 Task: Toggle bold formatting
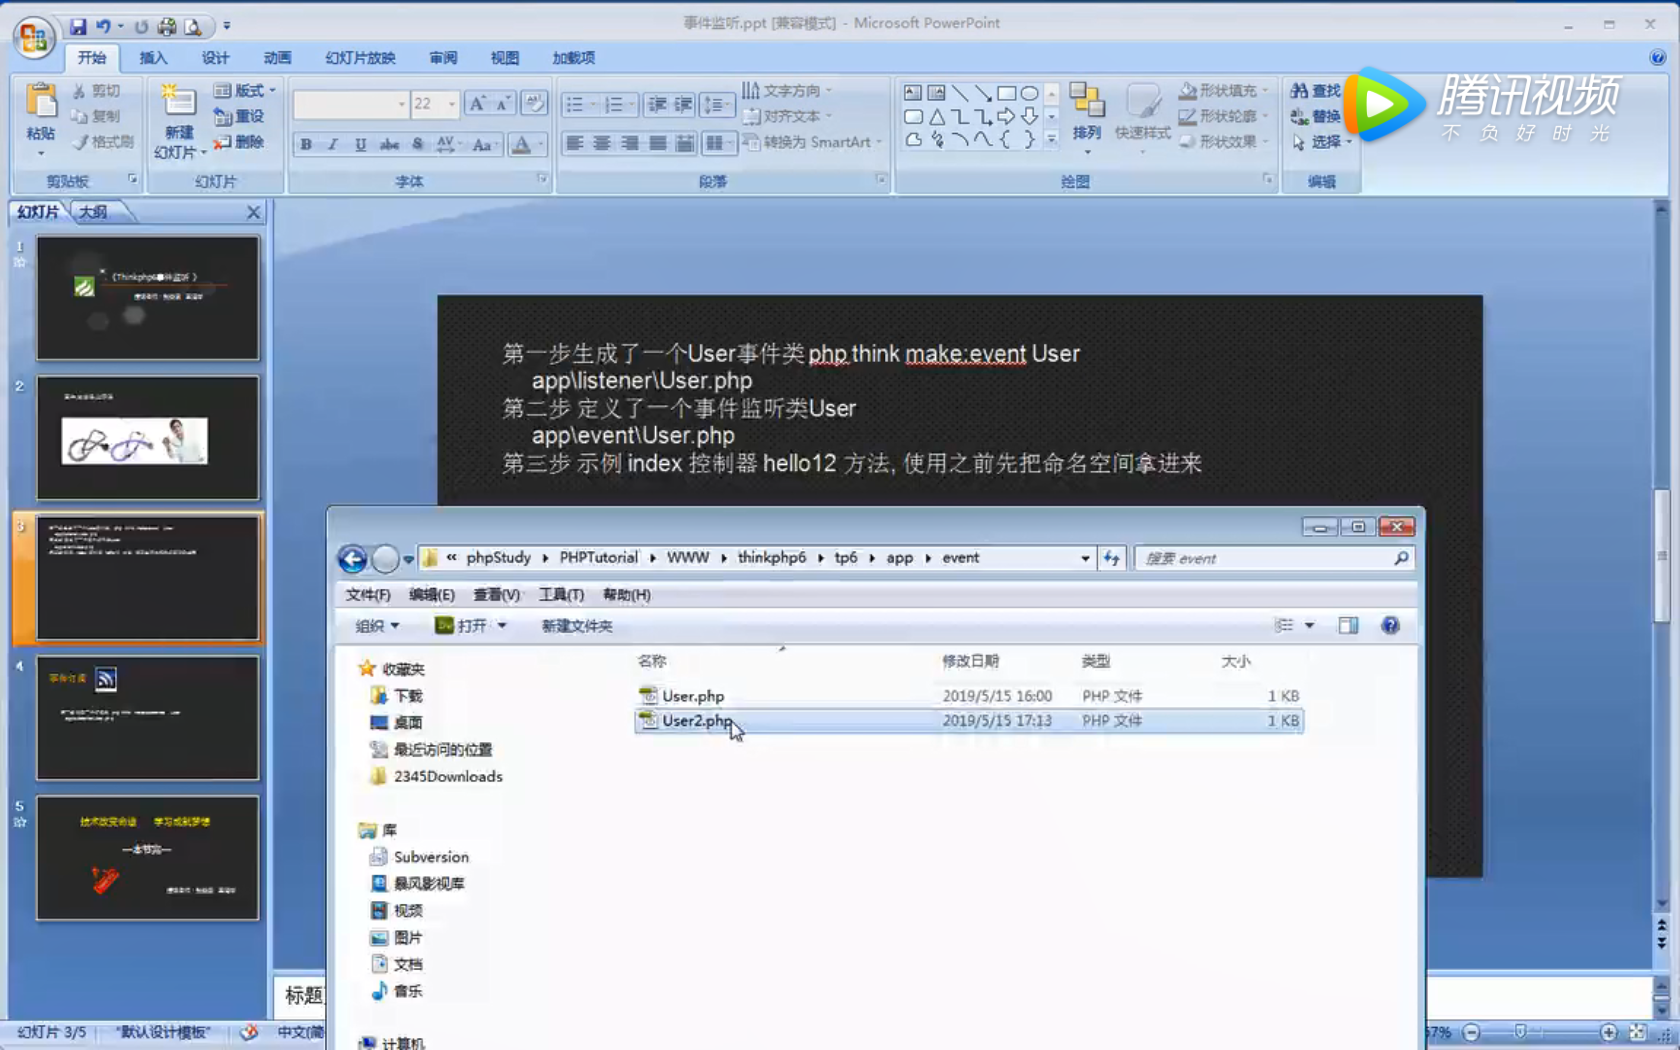[x=306, y=145]
